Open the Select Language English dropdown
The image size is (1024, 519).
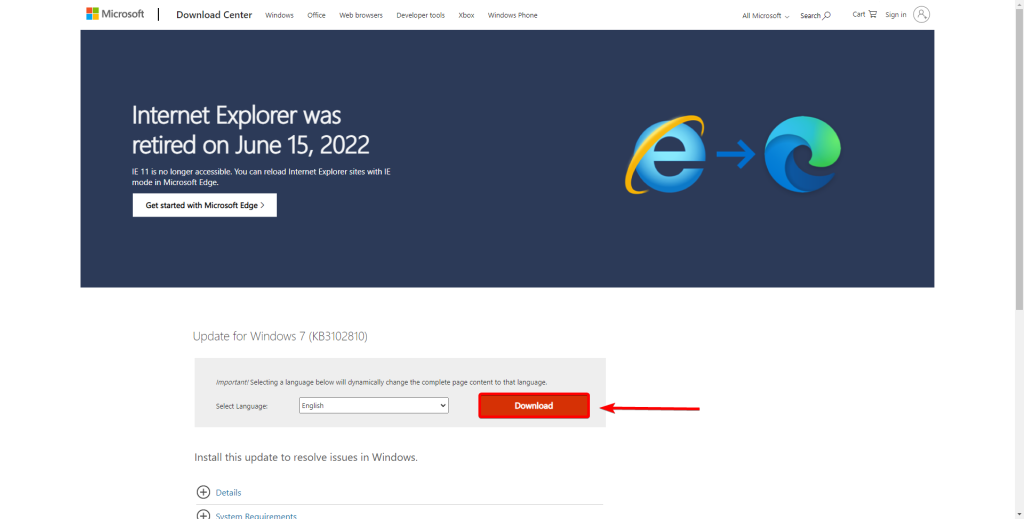[x=374, y=405]
